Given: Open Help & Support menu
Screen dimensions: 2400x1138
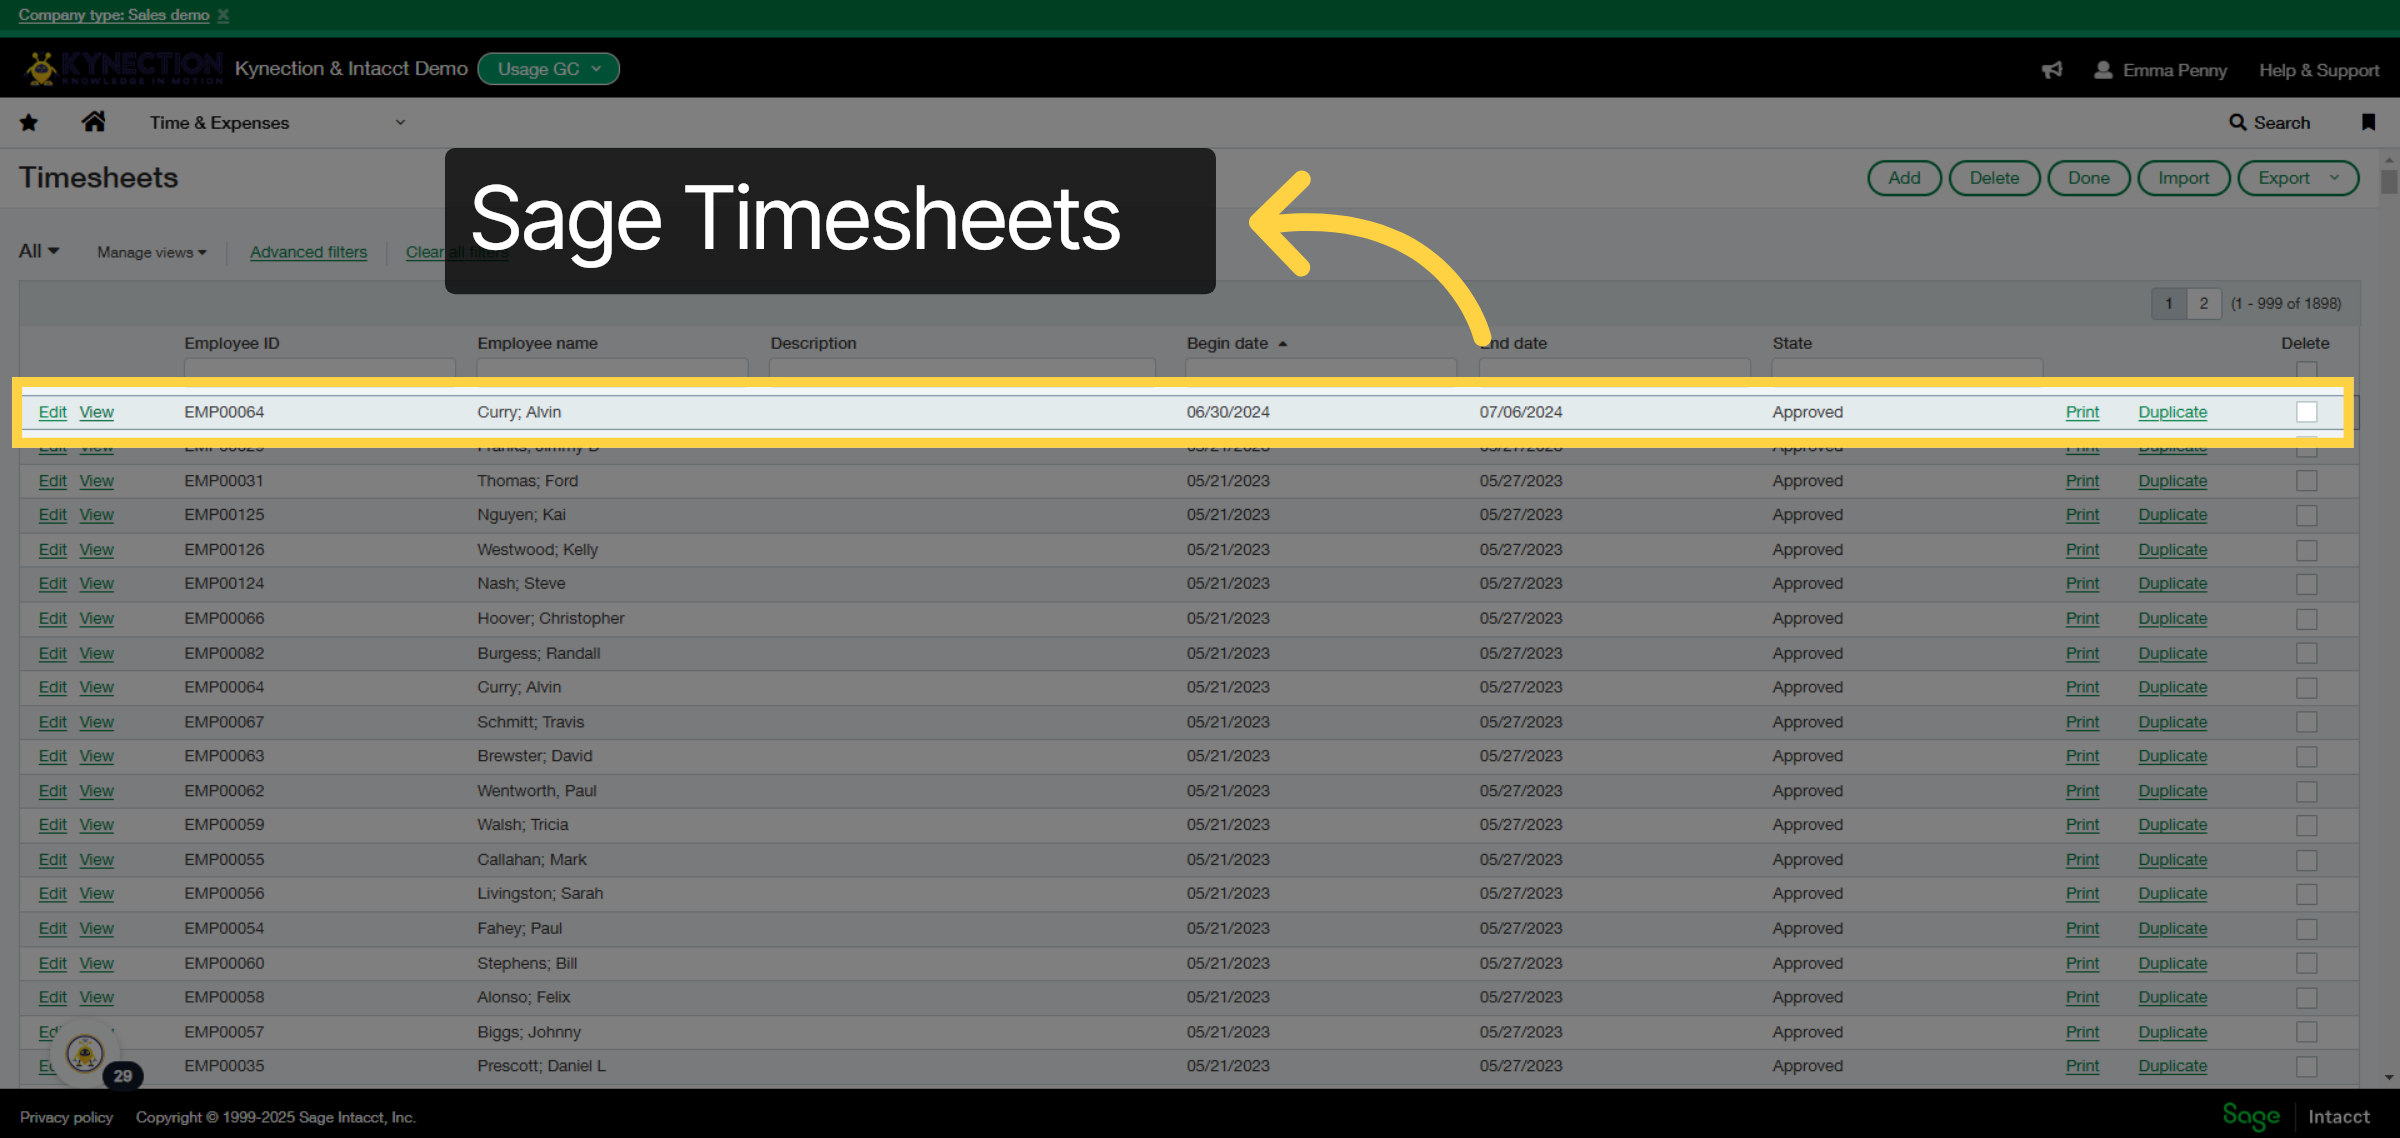Looking at the screenshot, I should pyautogui.click(x=2319, y=70).
